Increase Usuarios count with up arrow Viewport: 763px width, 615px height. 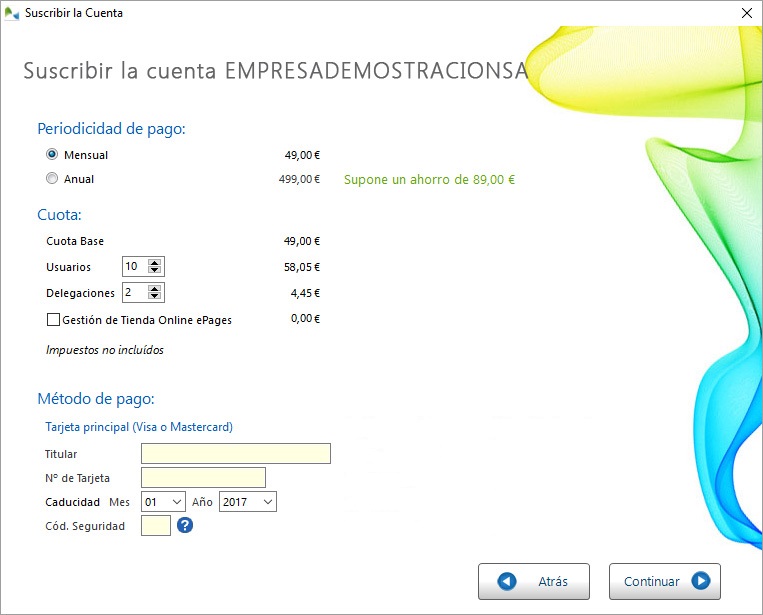point(155,263)
